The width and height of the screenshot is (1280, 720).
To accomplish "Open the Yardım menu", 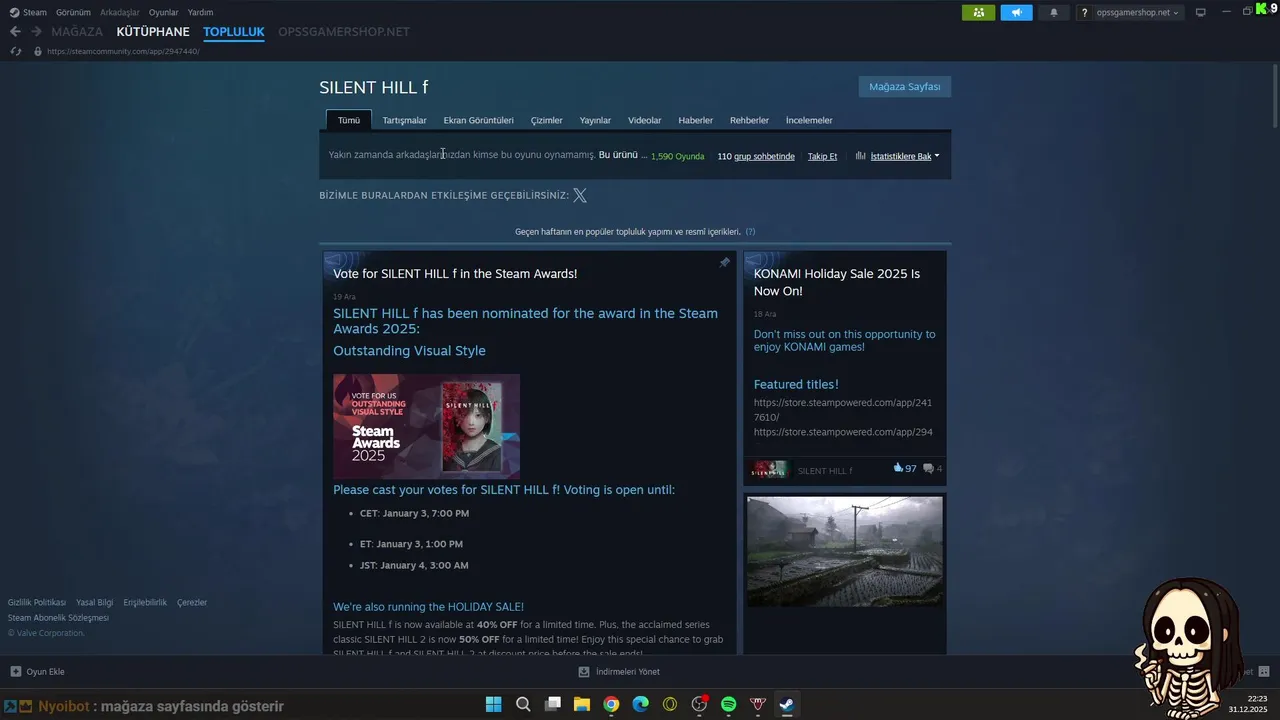I will point(200,13).
